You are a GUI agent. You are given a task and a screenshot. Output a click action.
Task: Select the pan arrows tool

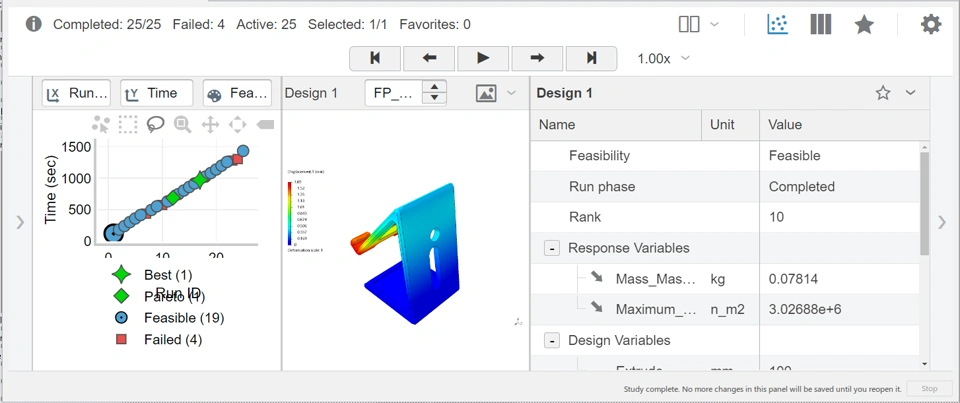coord(210,124)
